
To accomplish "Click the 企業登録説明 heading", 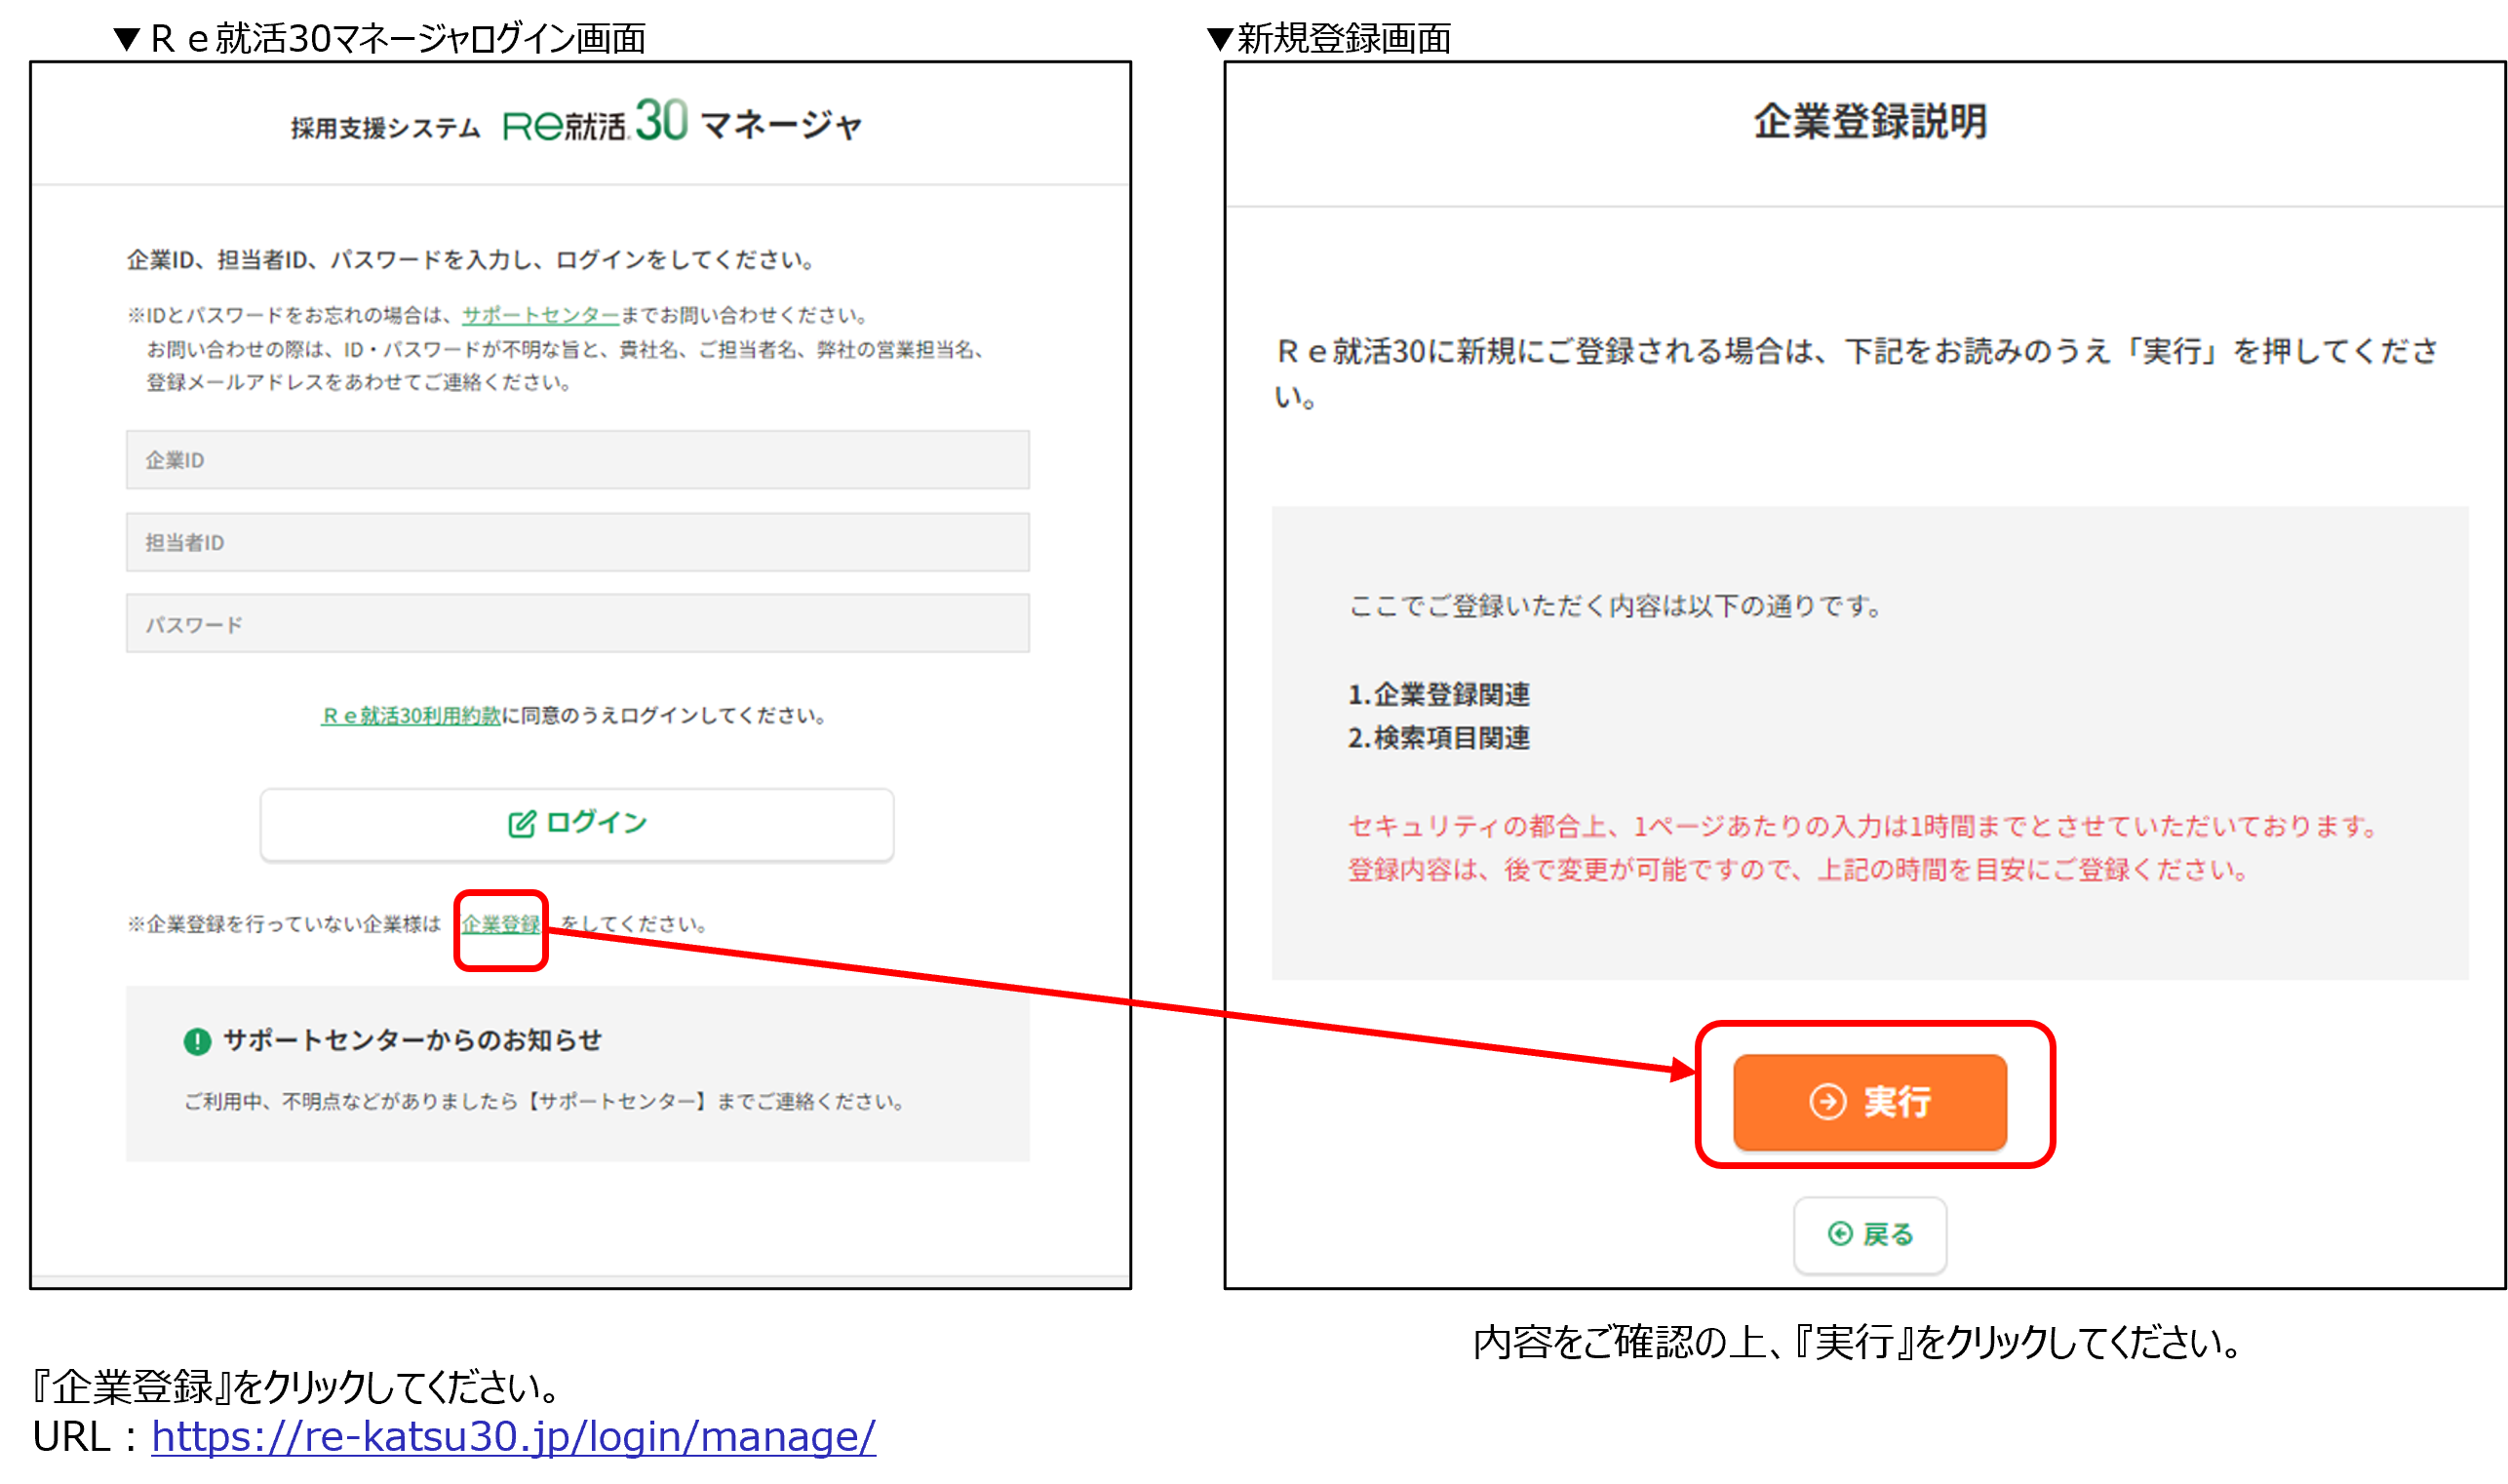I will click(1869, 121).
